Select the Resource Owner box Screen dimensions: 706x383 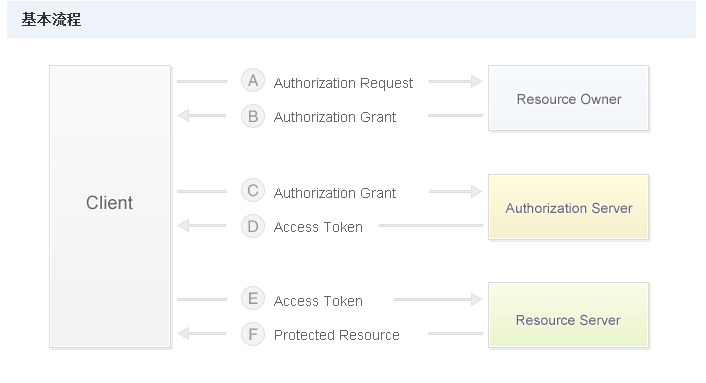click(x=569, y=98)
